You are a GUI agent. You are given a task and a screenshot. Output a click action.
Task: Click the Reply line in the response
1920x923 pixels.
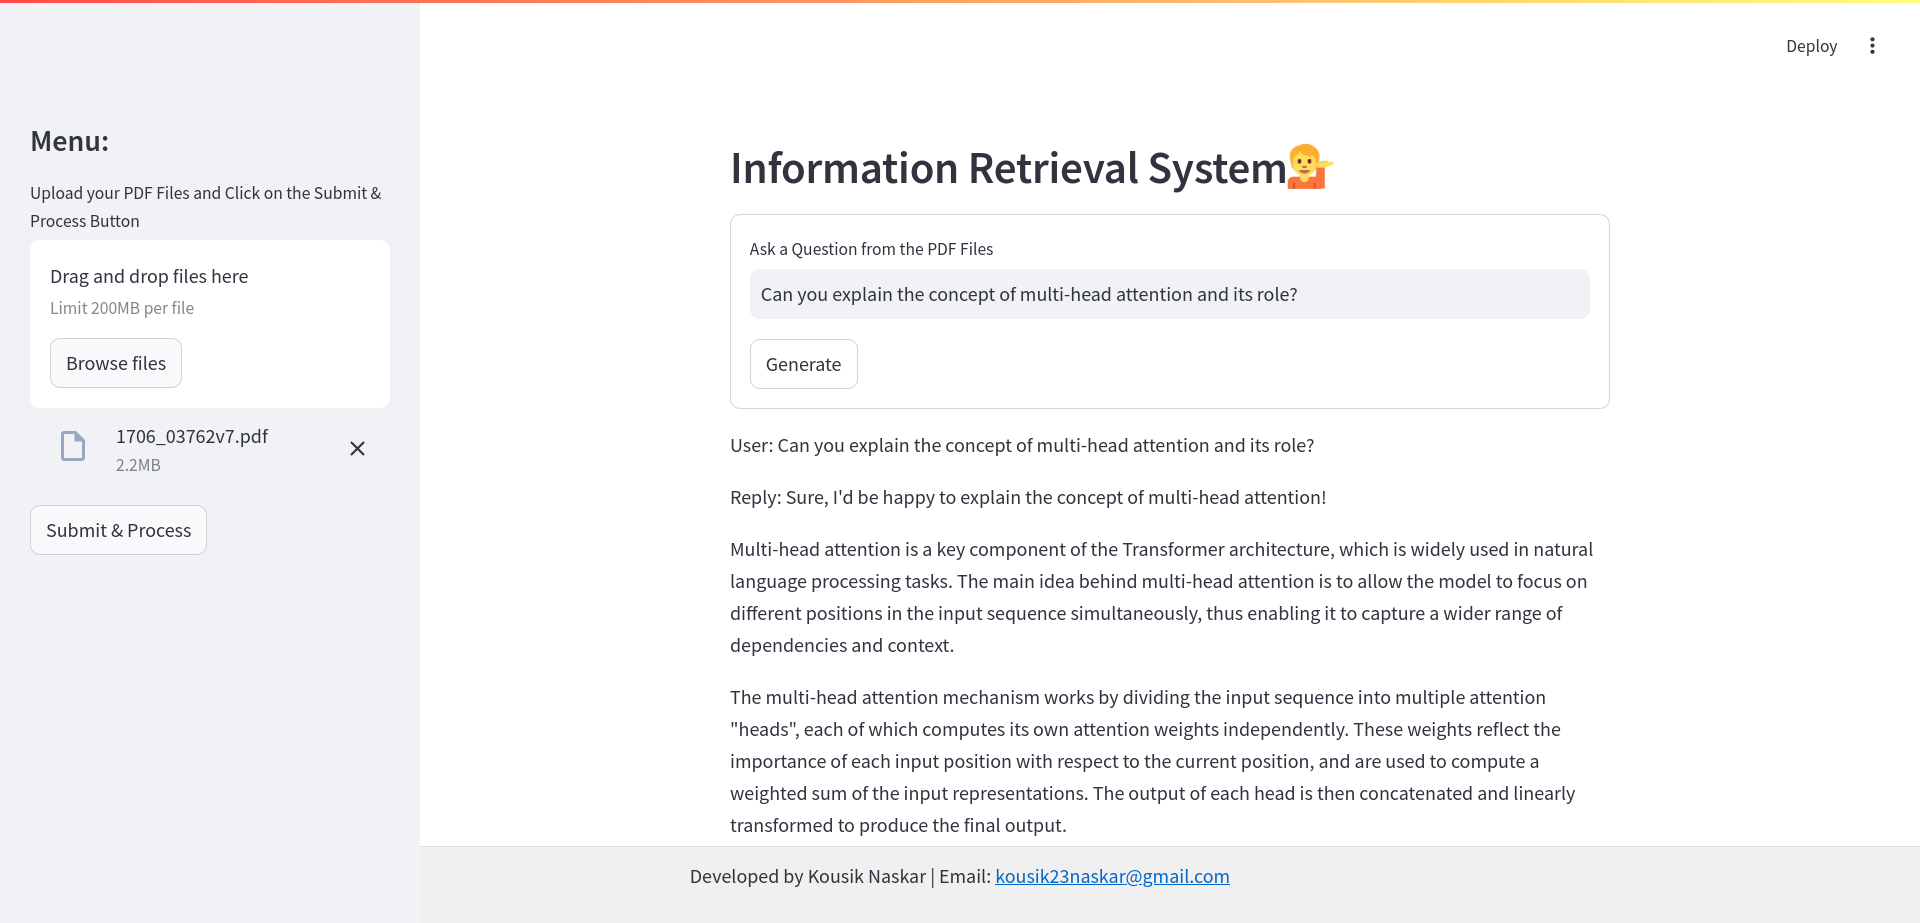(x=1027, y=497)
